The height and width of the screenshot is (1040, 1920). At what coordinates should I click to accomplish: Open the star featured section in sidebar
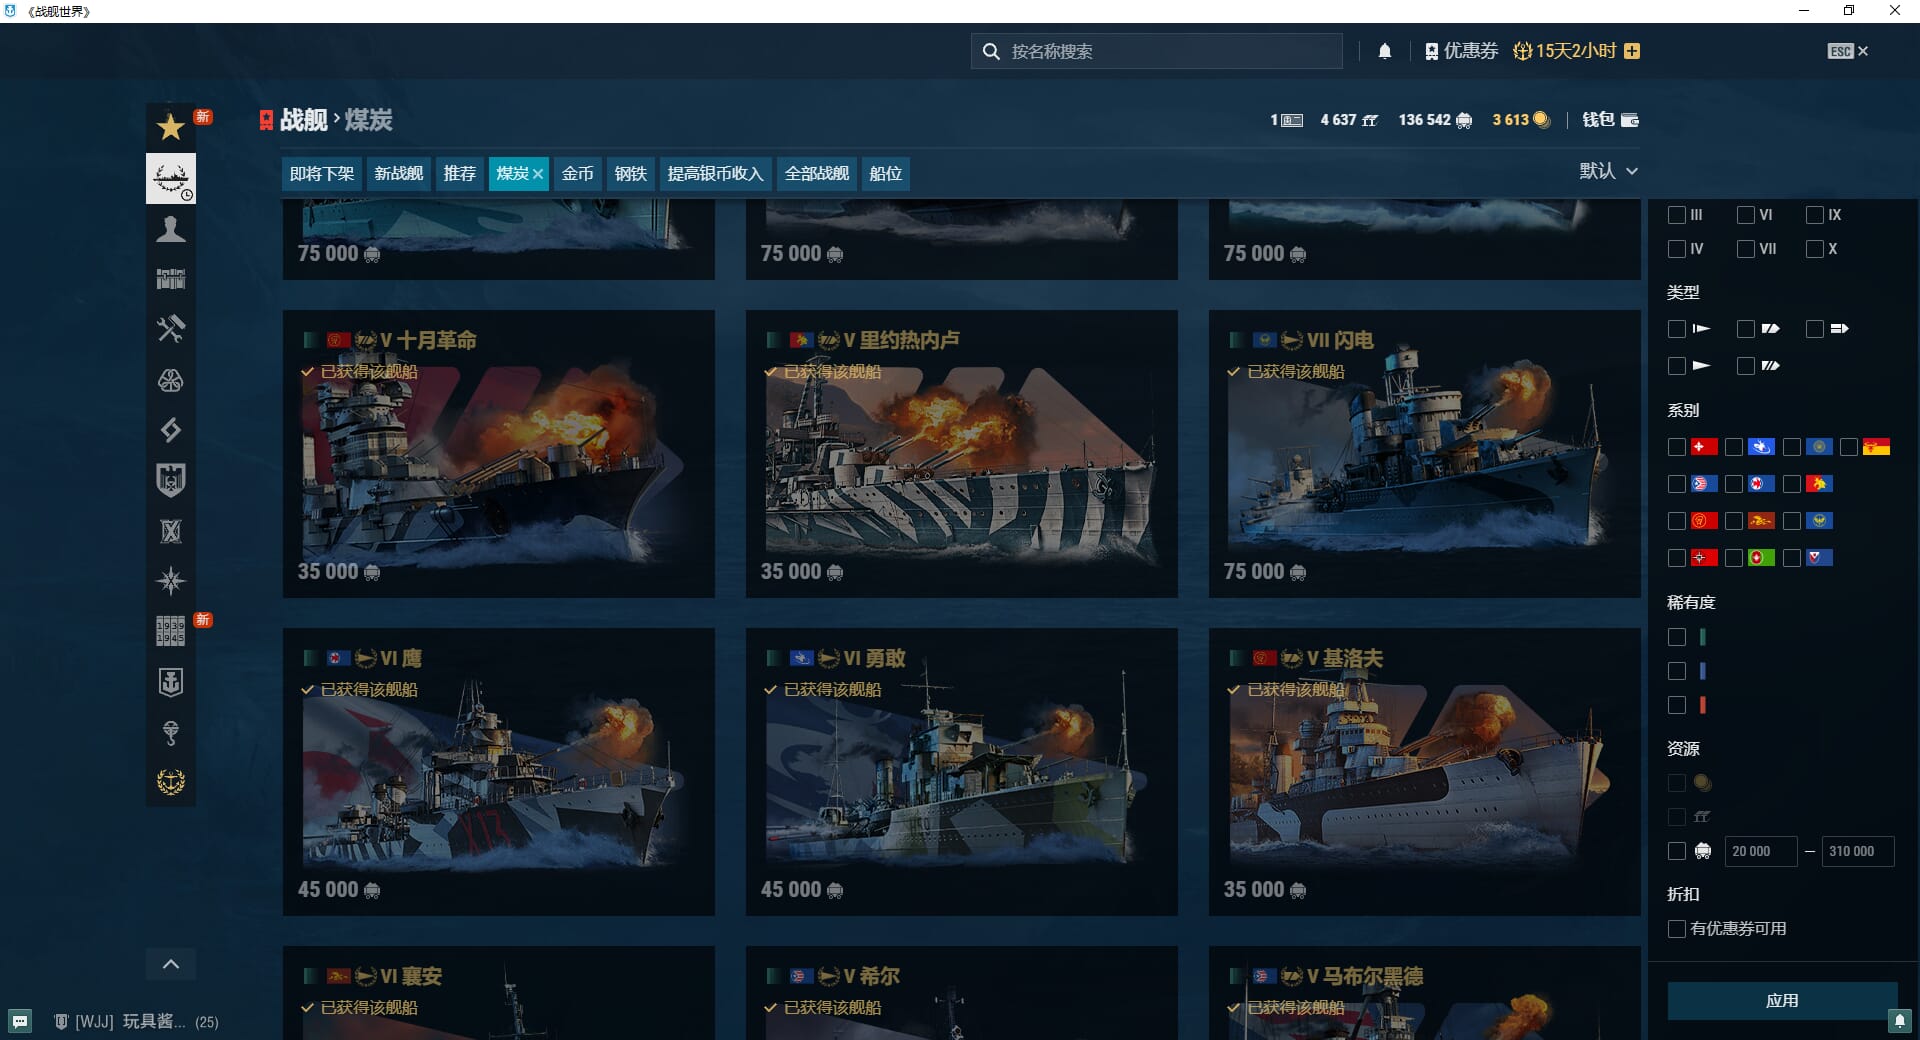coord(171,127)
